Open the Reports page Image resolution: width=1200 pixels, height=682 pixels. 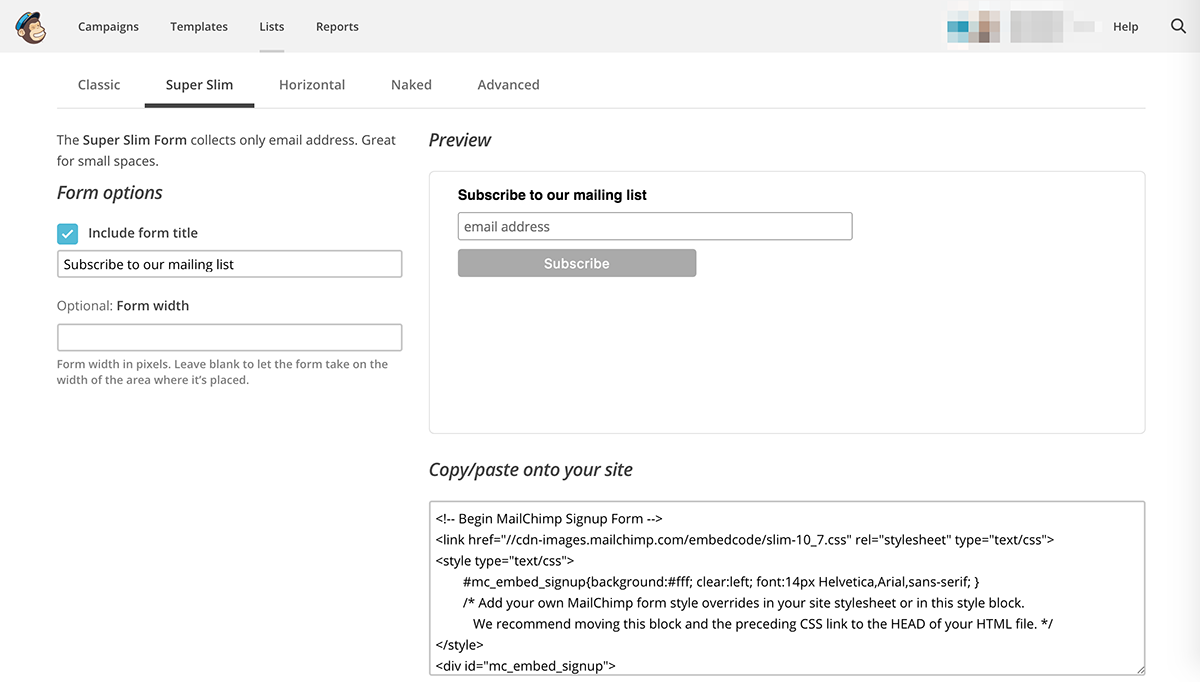[337, 27]
